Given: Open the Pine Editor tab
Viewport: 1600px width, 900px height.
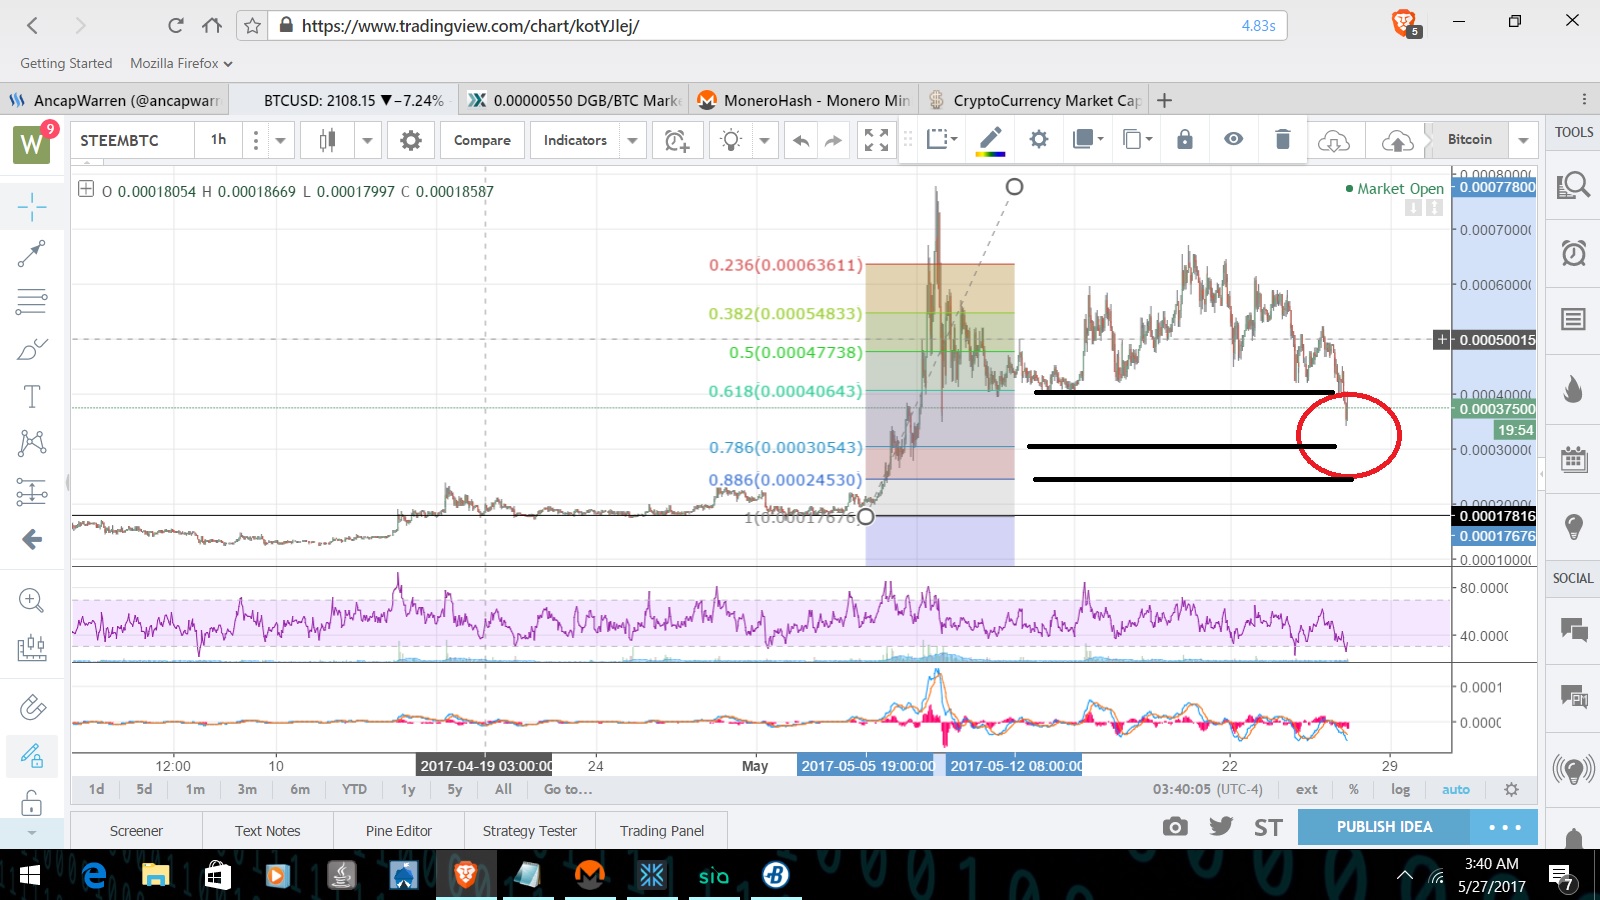Looking at the screenshot, I should (398, 831).
